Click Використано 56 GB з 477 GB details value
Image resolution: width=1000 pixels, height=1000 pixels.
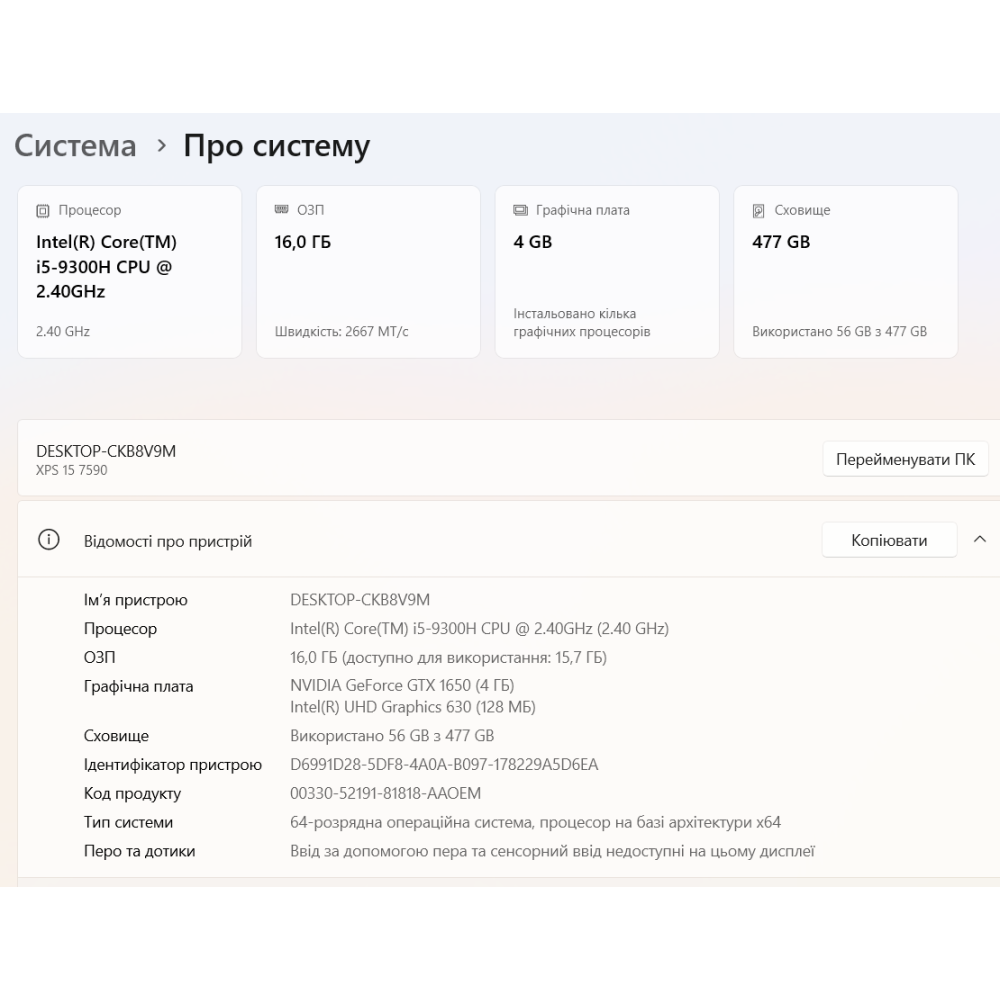392,735
